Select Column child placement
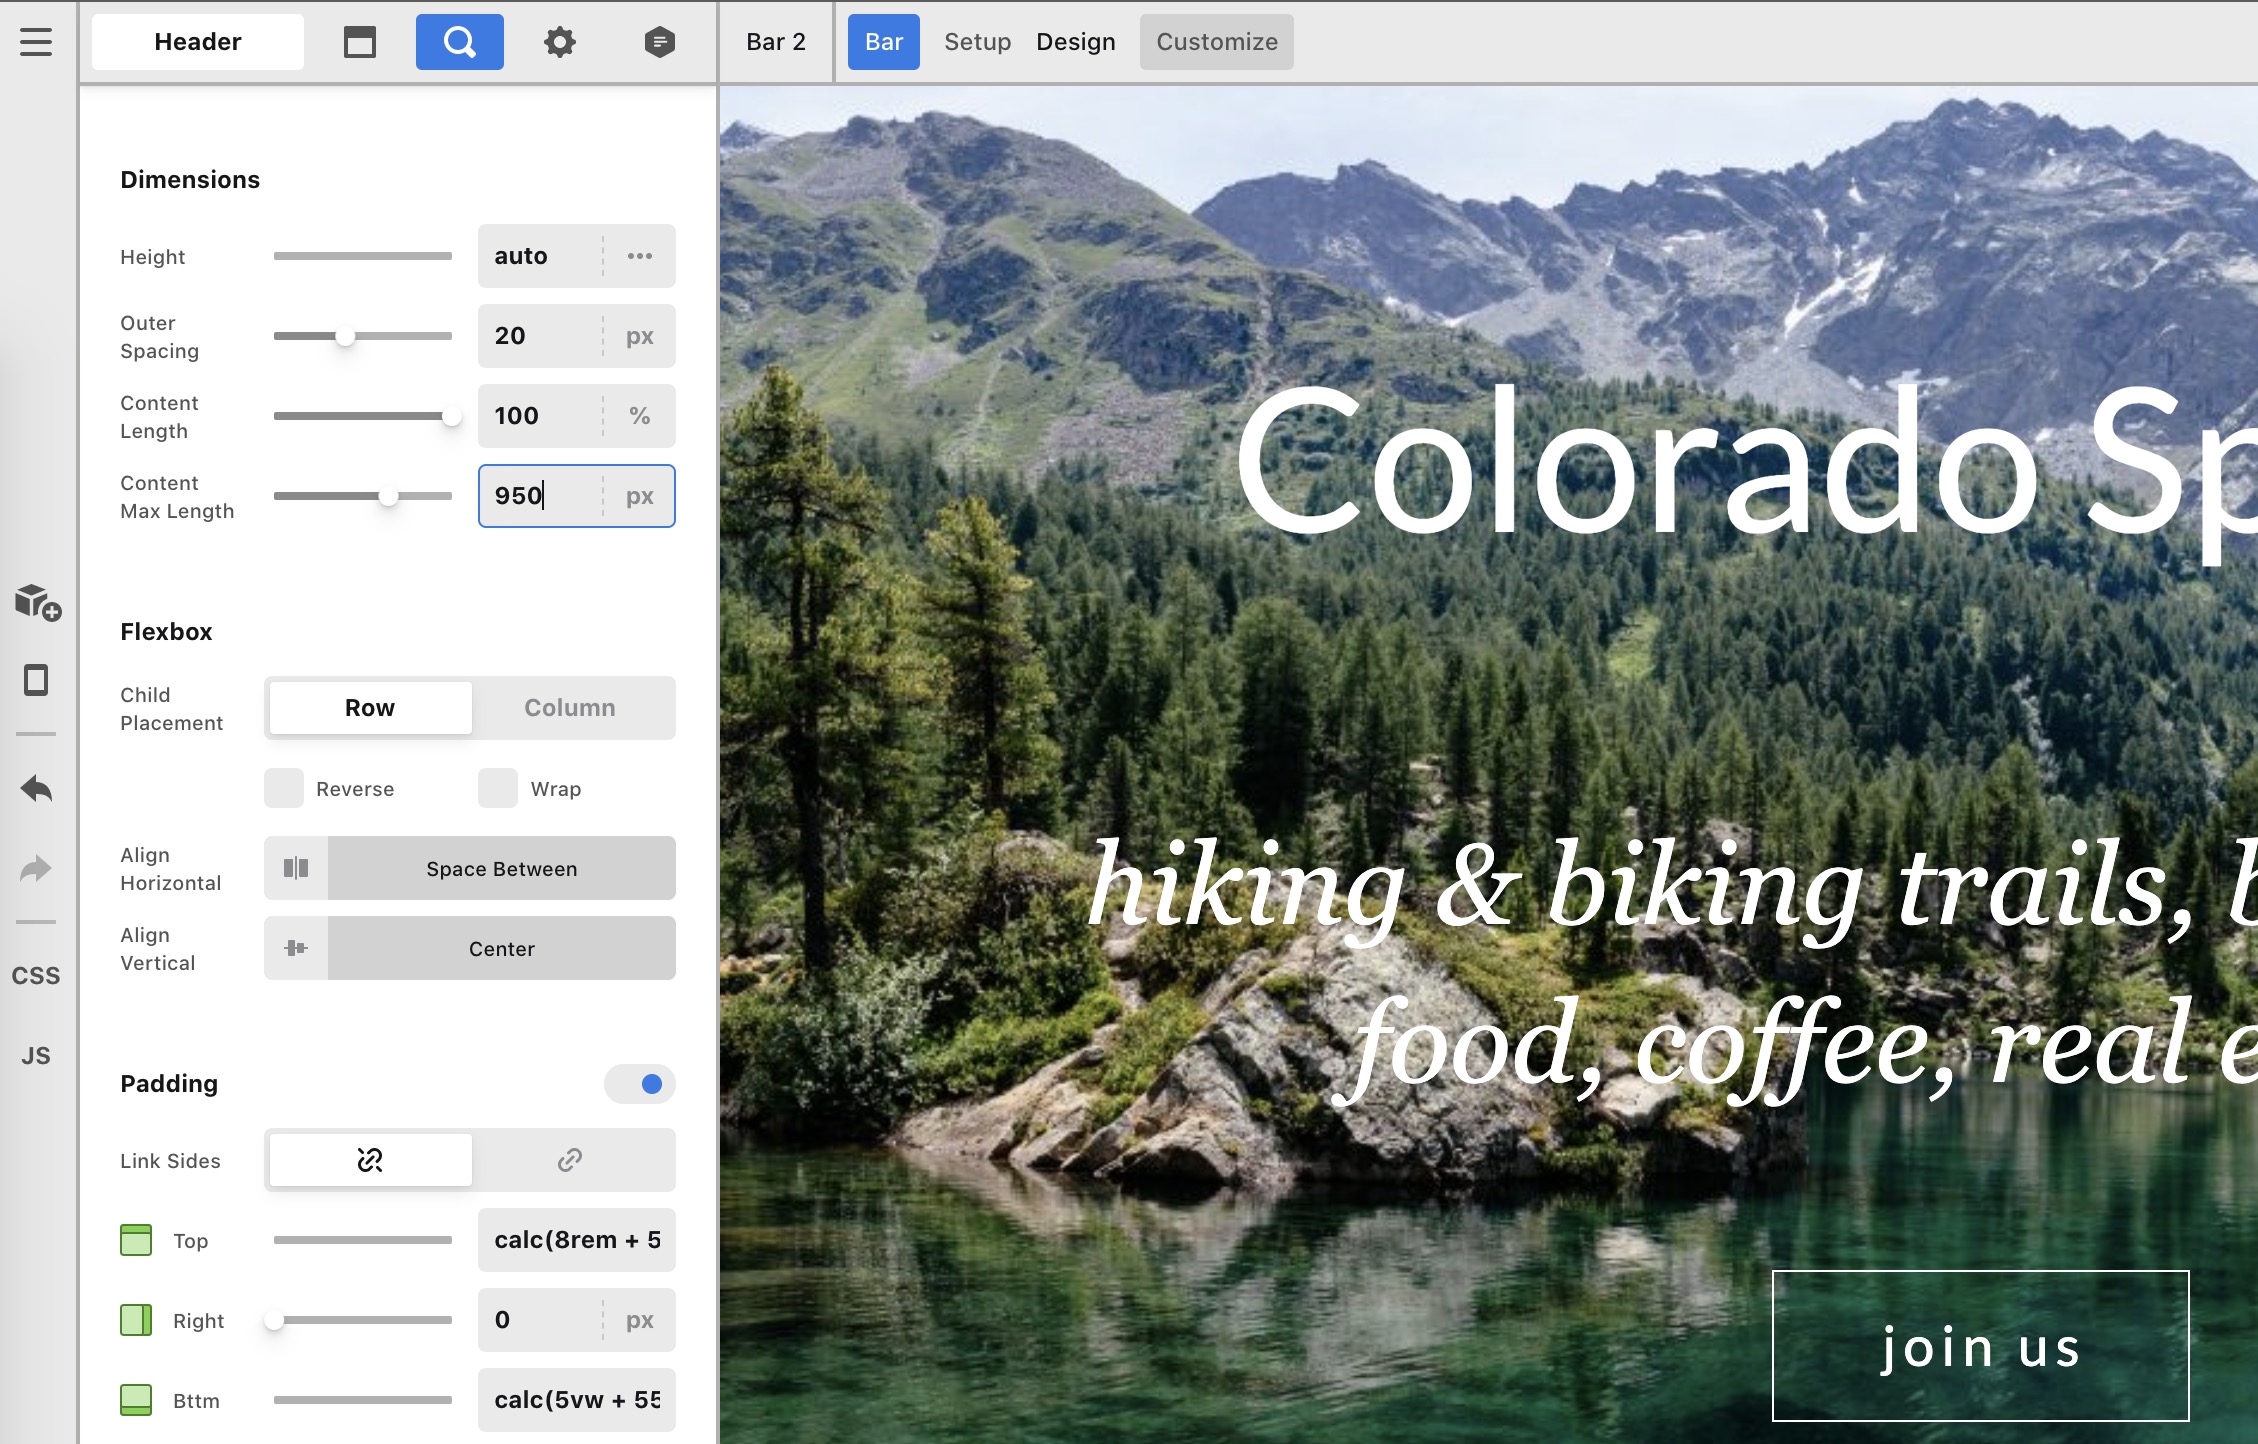The image size is (2258, 1444). pos(570,708)
